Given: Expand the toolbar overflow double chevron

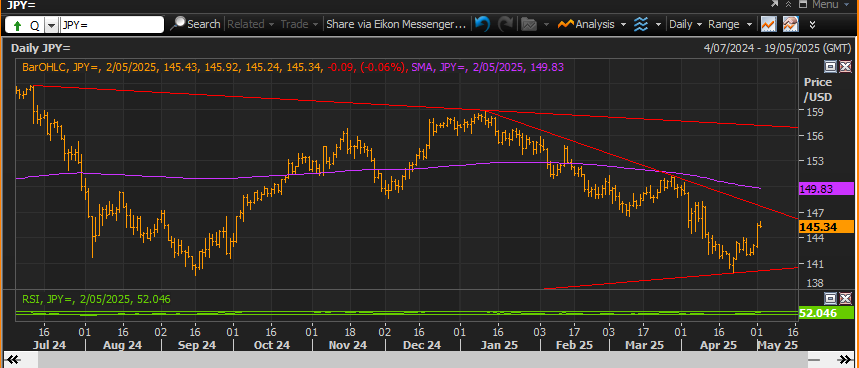Looking at the screenshot, I should 812,25.
